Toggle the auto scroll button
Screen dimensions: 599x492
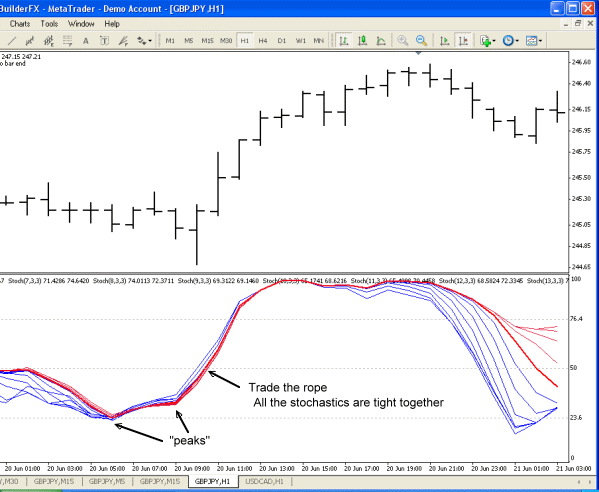[445, 40]
